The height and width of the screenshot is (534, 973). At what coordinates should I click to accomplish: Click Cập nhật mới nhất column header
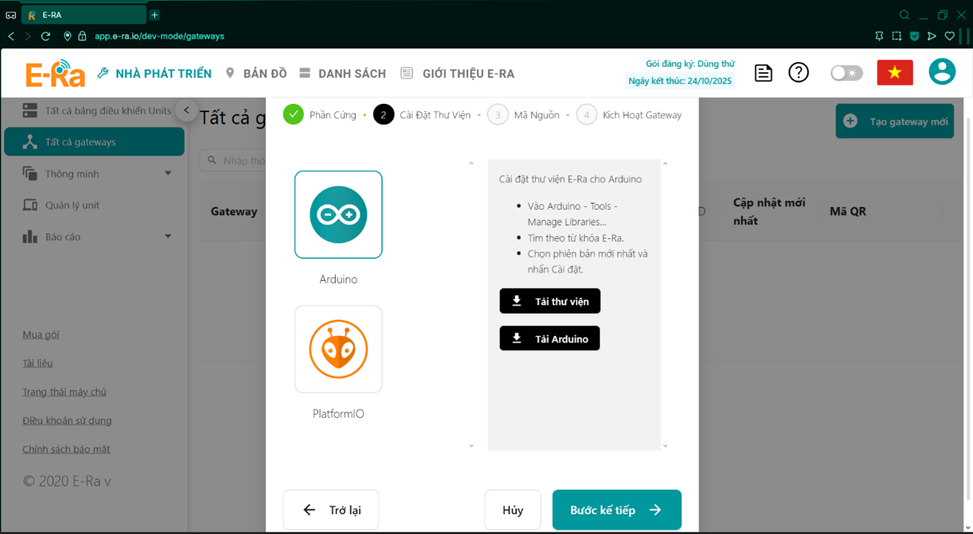tap(769, 211)
